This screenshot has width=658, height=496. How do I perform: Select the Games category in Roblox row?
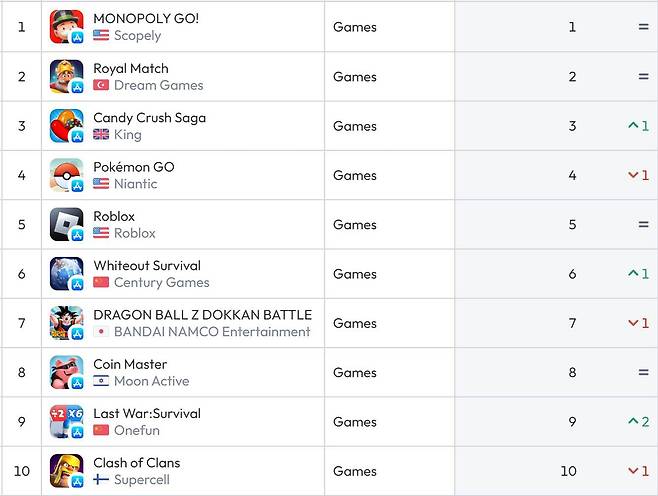coord(355,225)
